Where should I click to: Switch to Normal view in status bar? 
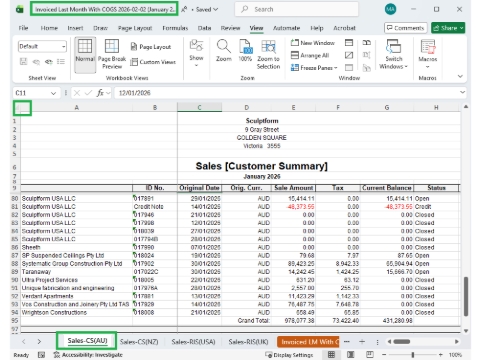click(x=331, y=355)
